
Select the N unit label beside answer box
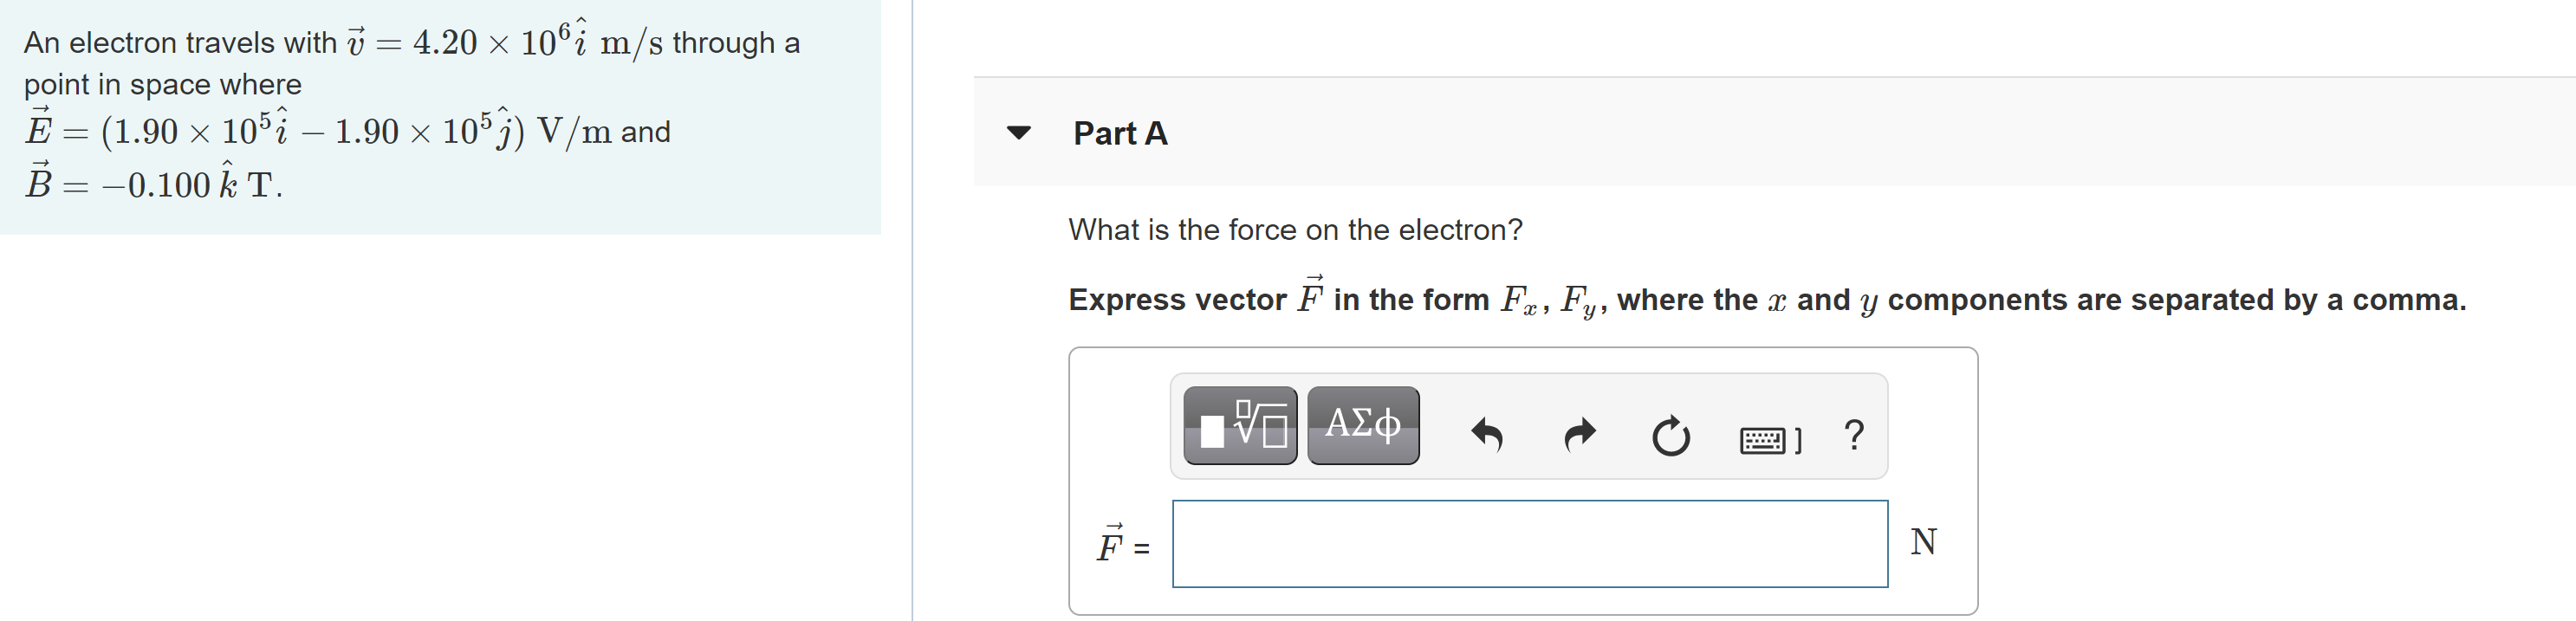pos(1923,542)
